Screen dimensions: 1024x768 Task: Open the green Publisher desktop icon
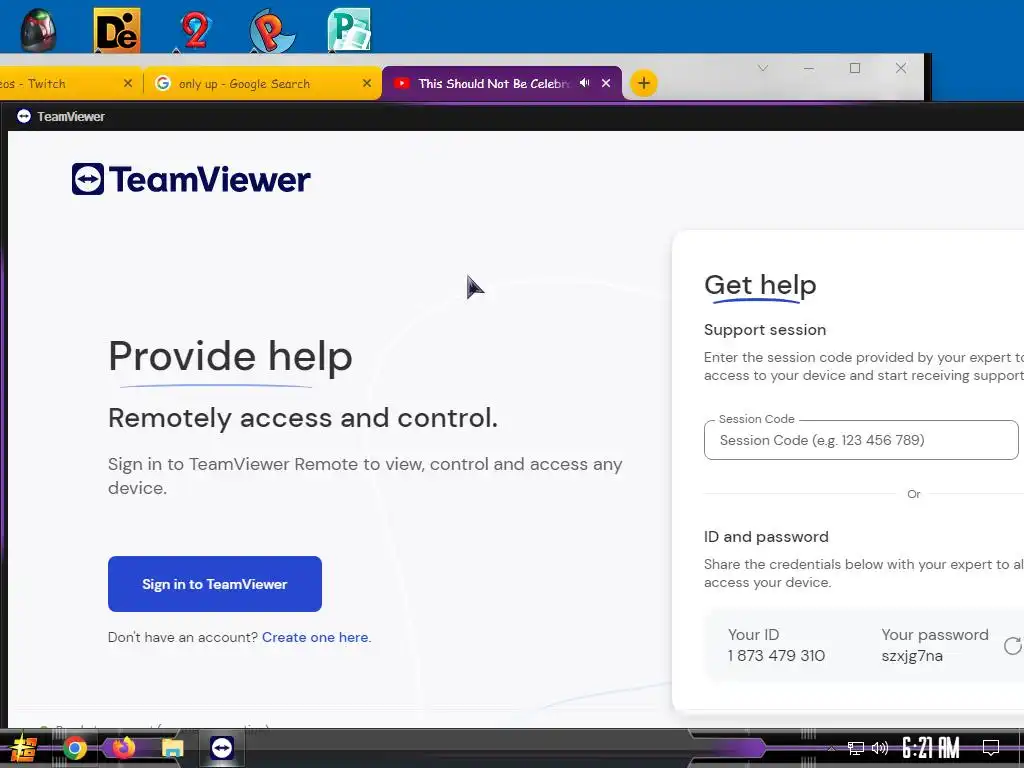pyautogui.click(x=349, y=30)
